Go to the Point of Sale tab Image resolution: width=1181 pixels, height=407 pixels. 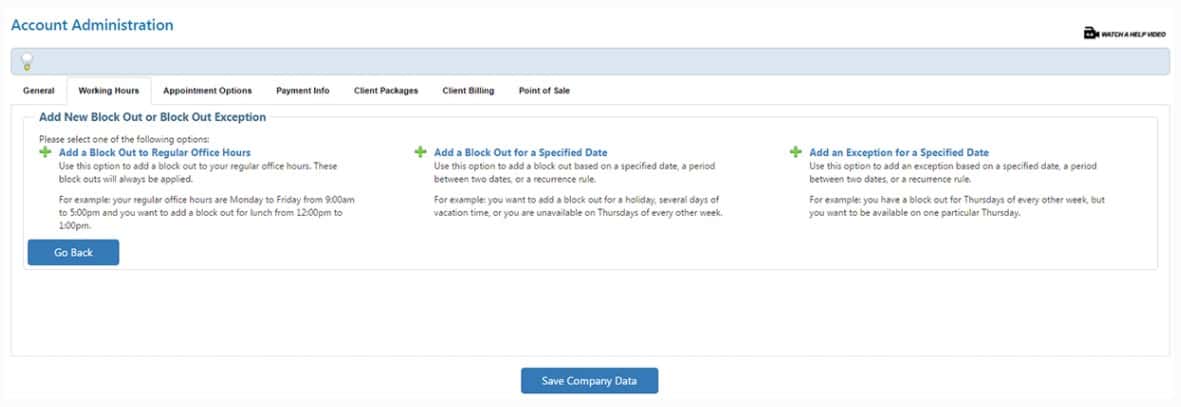coord(544,91)
